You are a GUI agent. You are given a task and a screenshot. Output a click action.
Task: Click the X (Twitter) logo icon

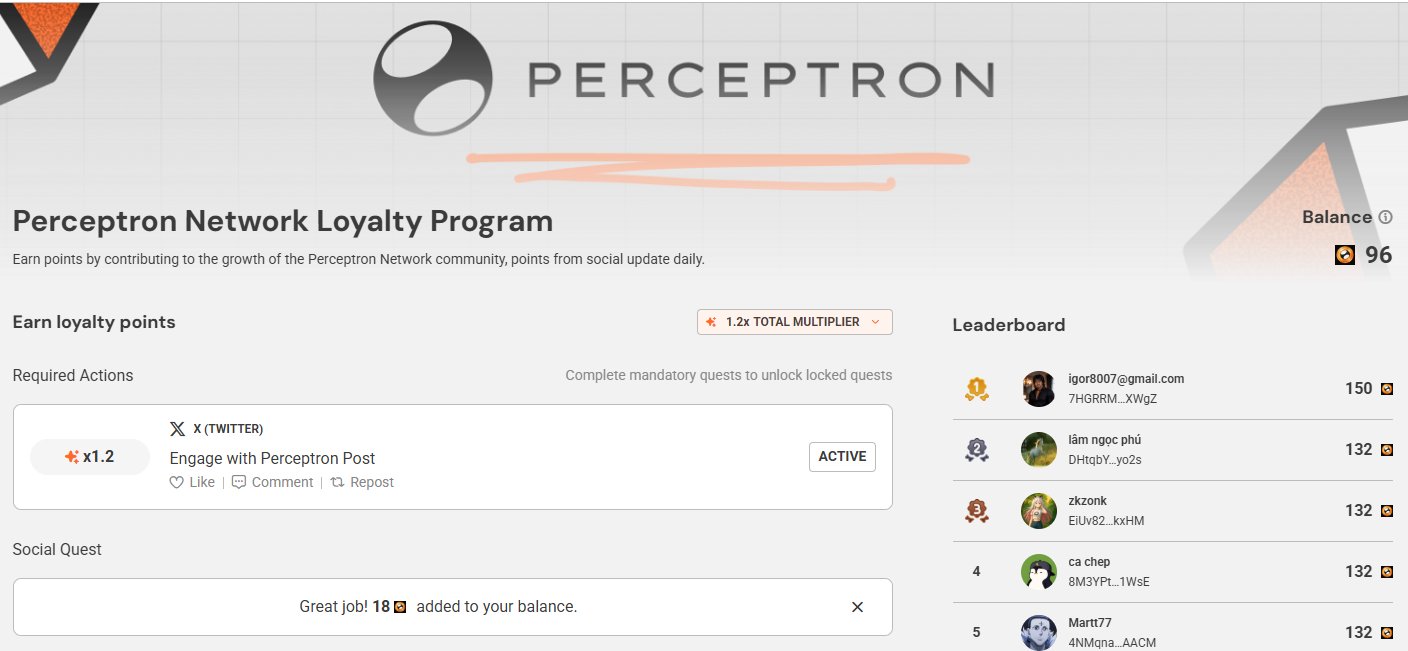(x=177, y=429)
